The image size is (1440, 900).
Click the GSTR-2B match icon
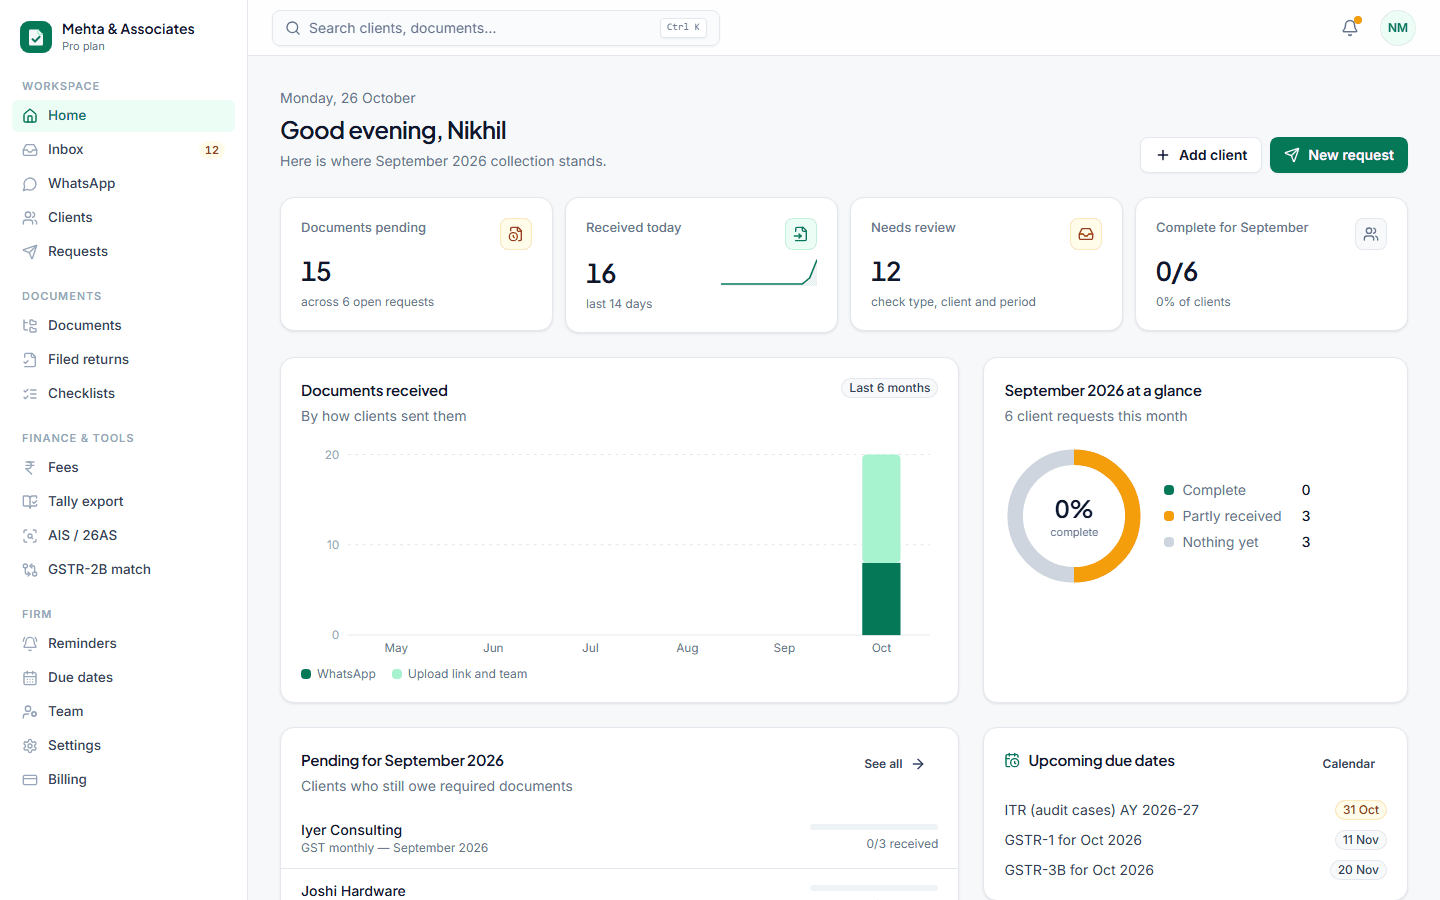tap(30, 570)
